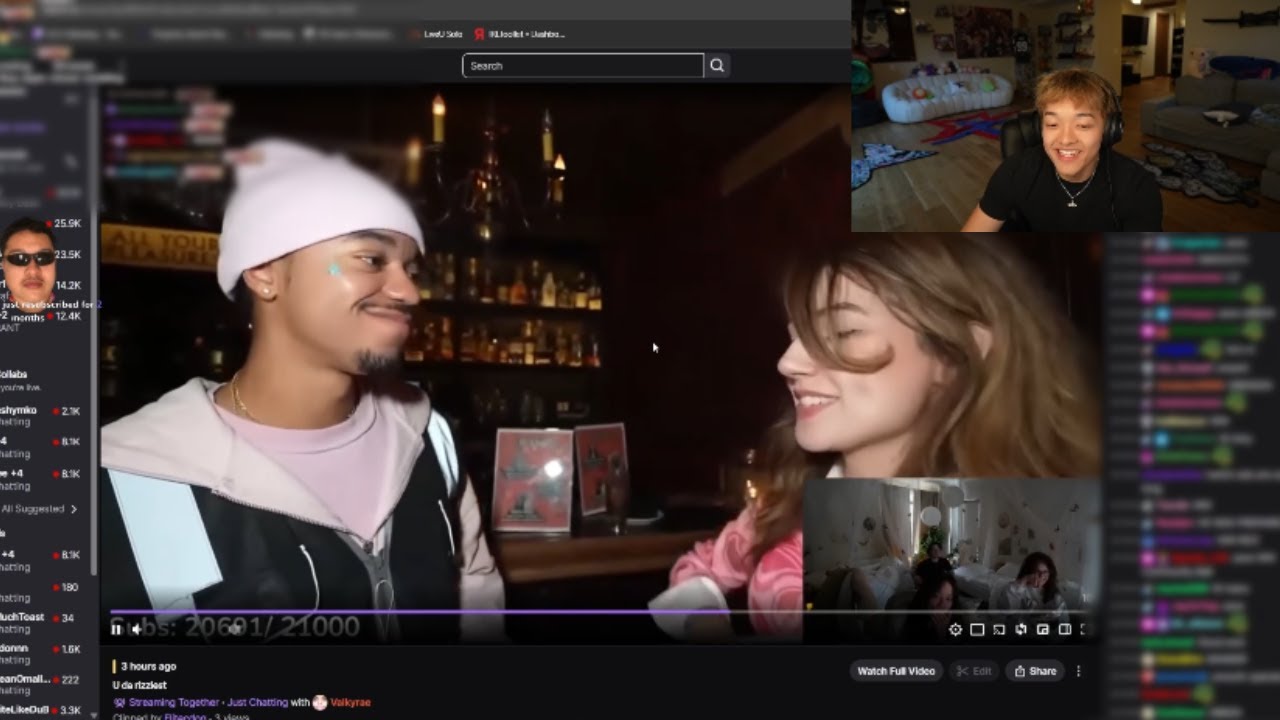Click Valkyrae's small avatar icon
Viewport: 1280px width, 720px height.
[x=320, y=703]
